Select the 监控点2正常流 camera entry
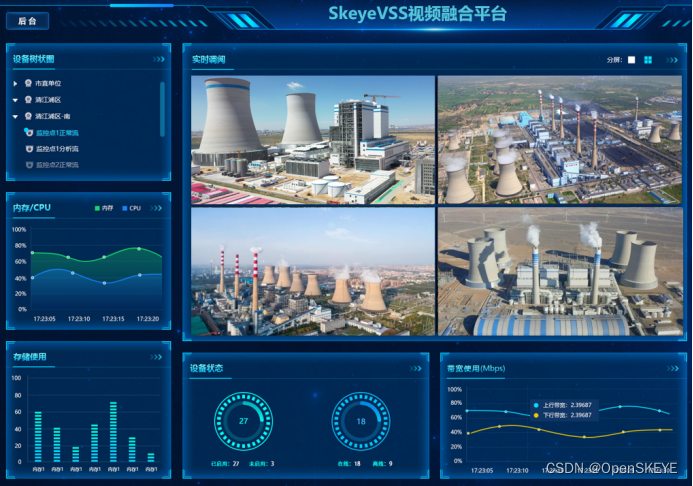The width and height of the screenshot is (693, 486). point(57,165)
